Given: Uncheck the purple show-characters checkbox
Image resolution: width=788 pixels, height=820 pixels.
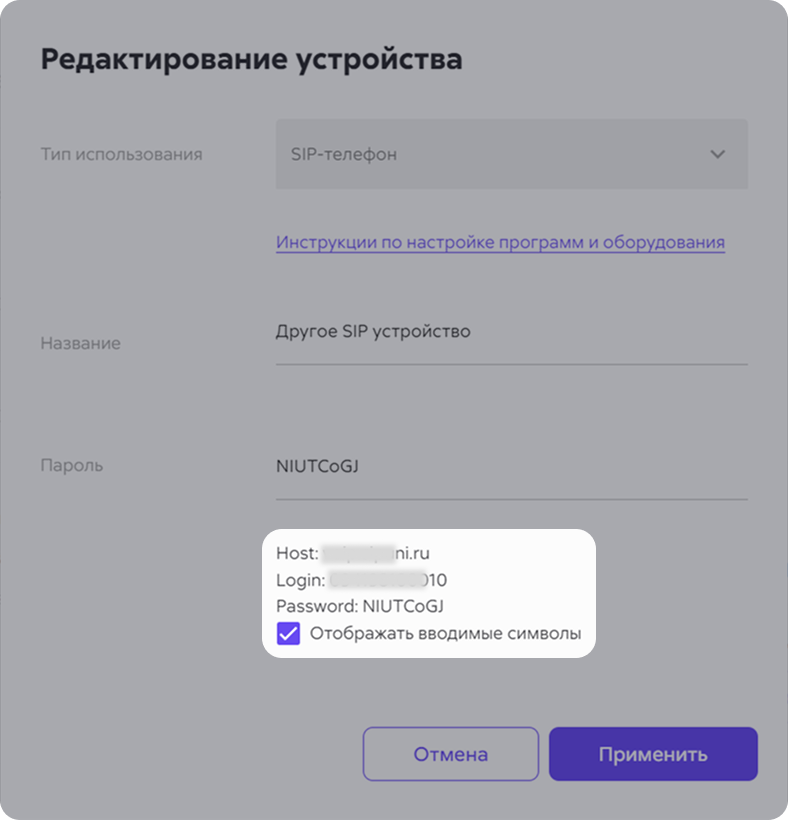Looking at the screenshot, I should [x=288, y=633].
